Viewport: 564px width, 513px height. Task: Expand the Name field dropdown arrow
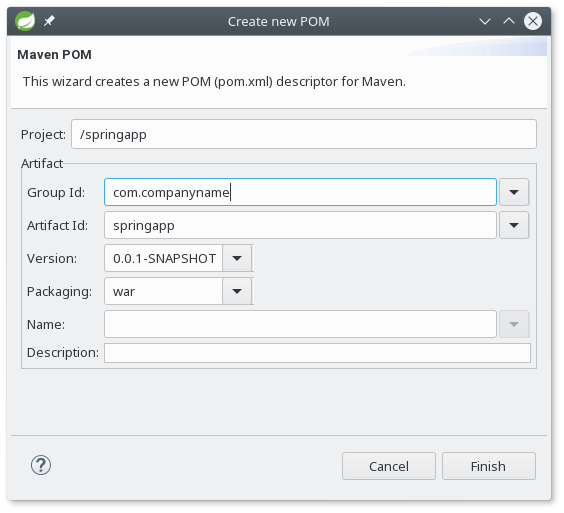(x=514, y=324)
